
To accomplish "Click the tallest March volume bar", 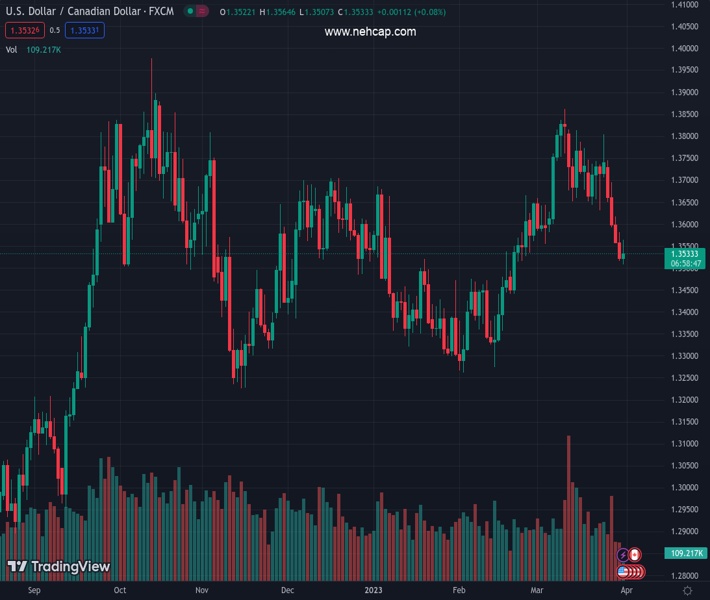I will click(x=569, y=500).
